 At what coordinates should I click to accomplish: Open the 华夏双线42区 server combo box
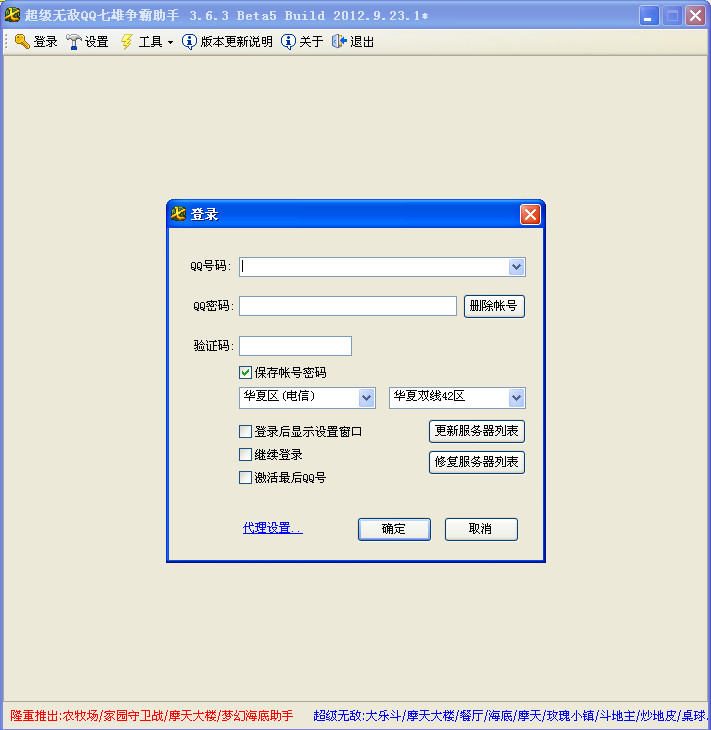(457, 398)
